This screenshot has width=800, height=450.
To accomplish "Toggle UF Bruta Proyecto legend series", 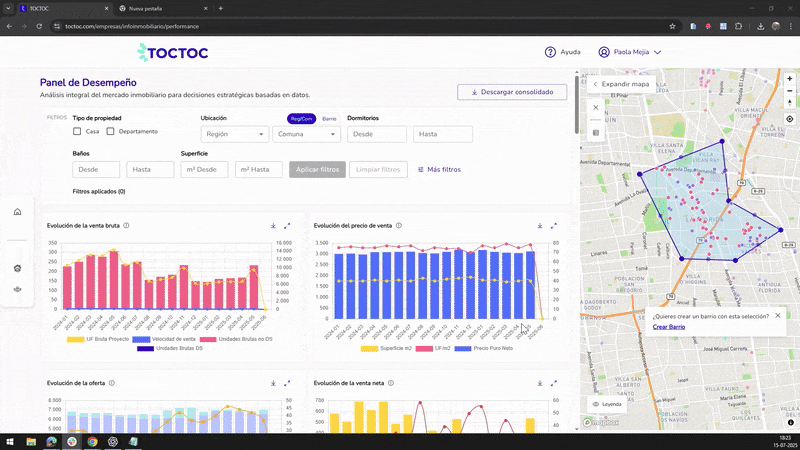I will point(98,339).
